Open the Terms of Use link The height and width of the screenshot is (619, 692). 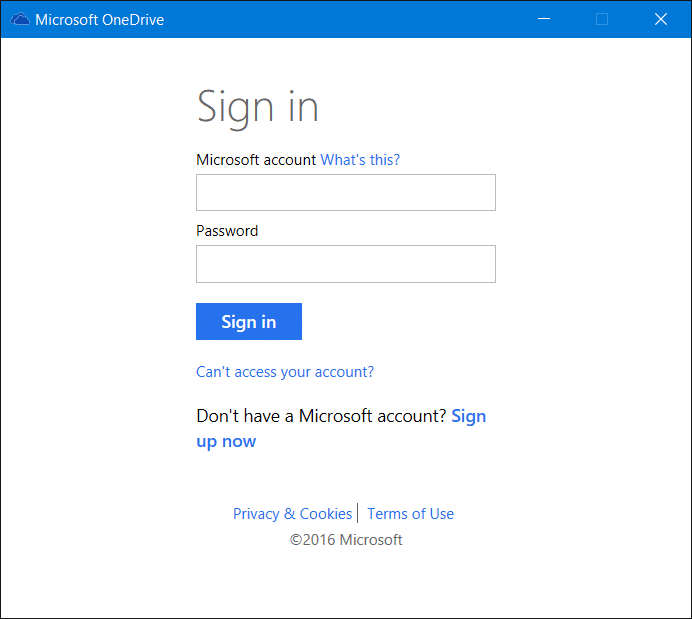pos(410,514)
